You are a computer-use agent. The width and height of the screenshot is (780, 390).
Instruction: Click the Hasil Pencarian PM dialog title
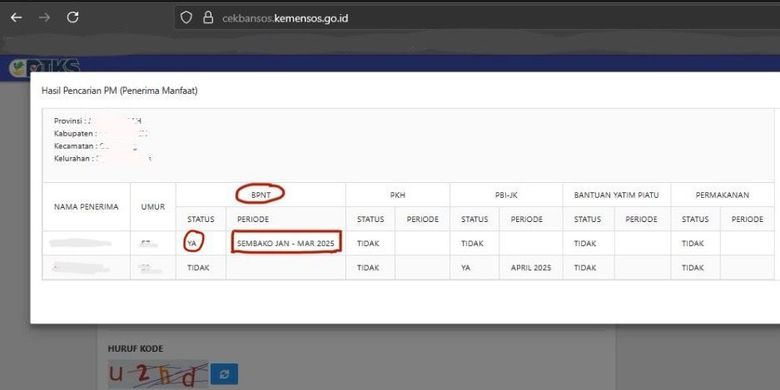[x=119, y=92]
